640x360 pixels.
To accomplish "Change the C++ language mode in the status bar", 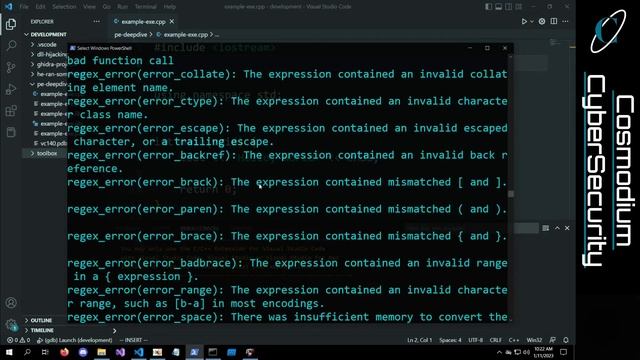I will [514, 340].
